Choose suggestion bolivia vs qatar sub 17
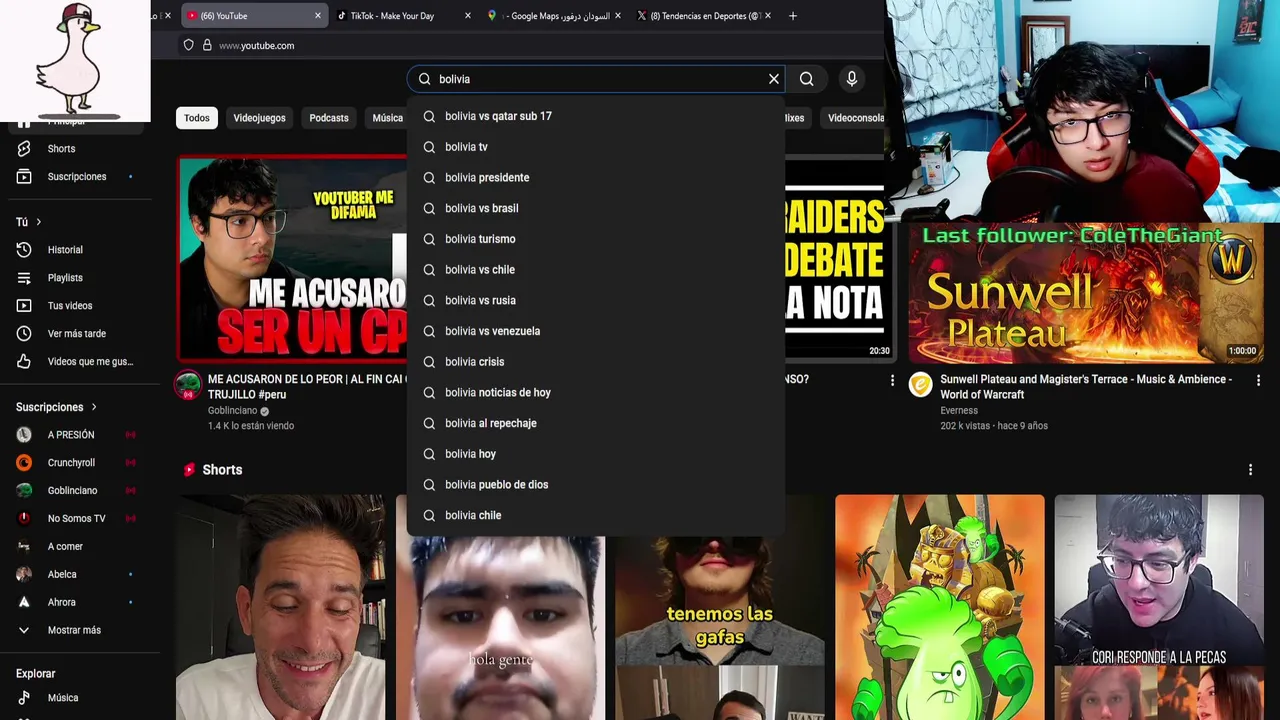The image size is (1280, 720). pyautogui.click(x=596, y=116)
